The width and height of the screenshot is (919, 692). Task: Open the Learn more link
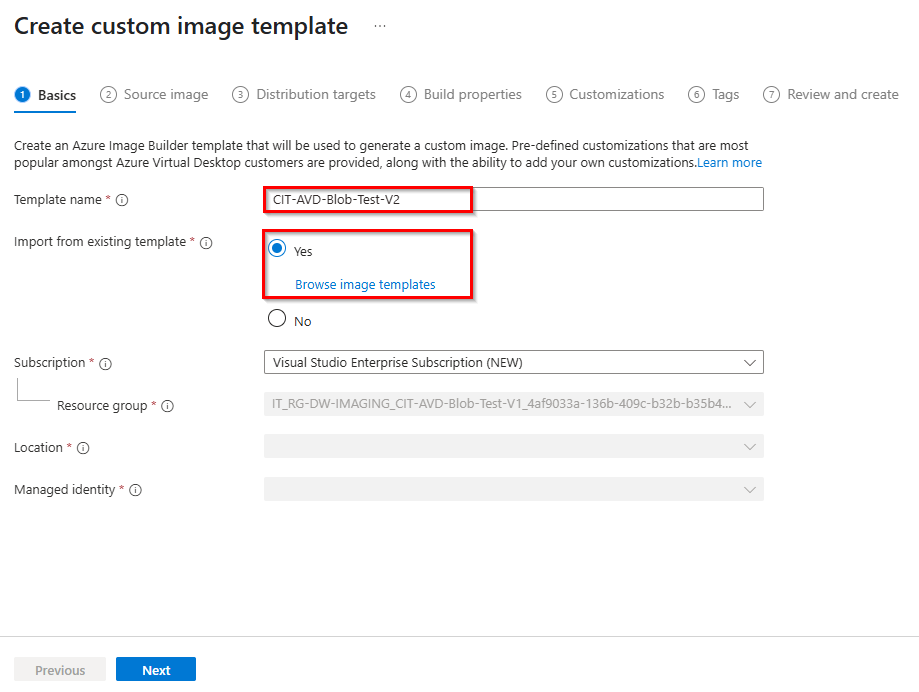pos(729,162)
